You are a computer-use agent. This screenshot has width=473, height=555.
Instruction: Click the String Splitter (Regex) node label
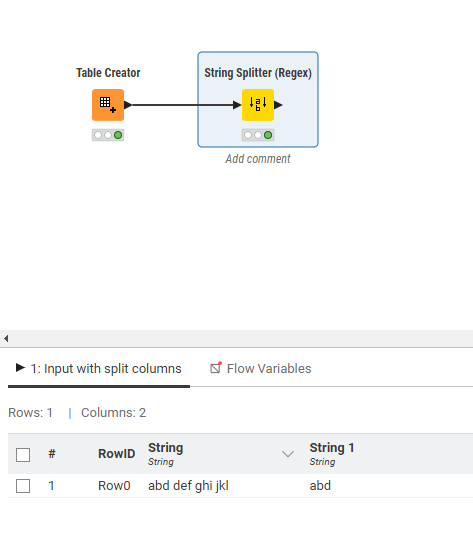click(258, 73)
